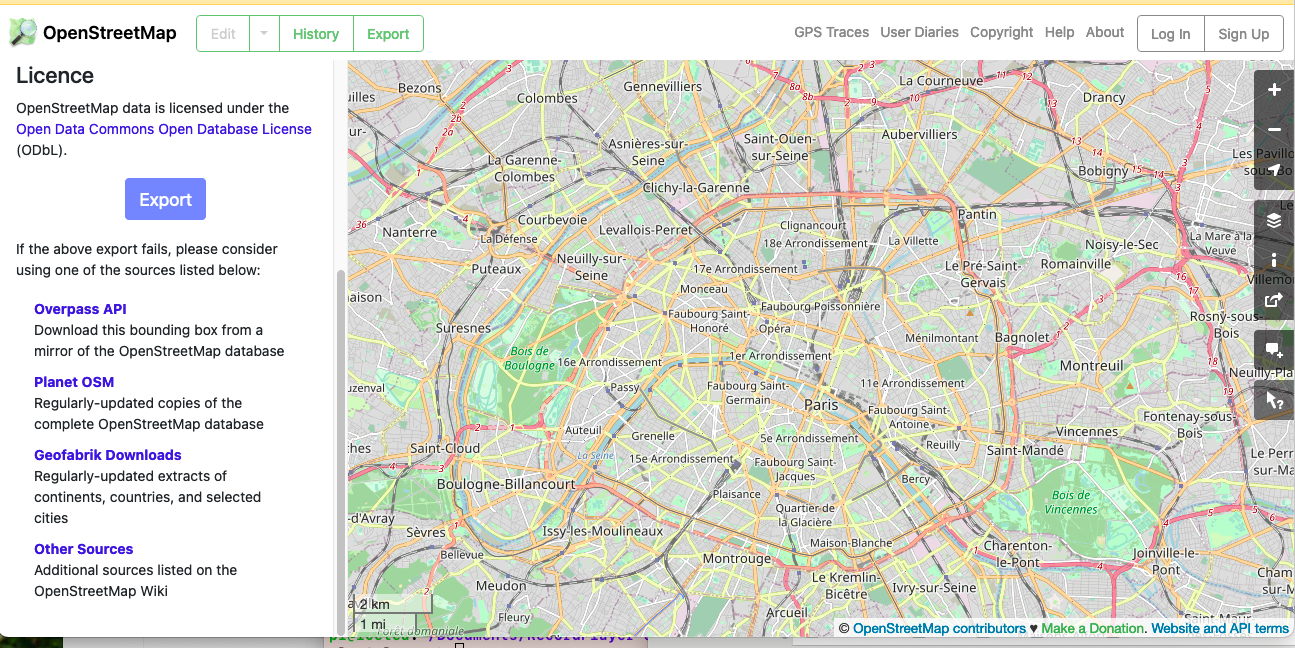Screen dimensions: 1295x648
Task: Open the Open Database License link
Action: pos(163,129)
